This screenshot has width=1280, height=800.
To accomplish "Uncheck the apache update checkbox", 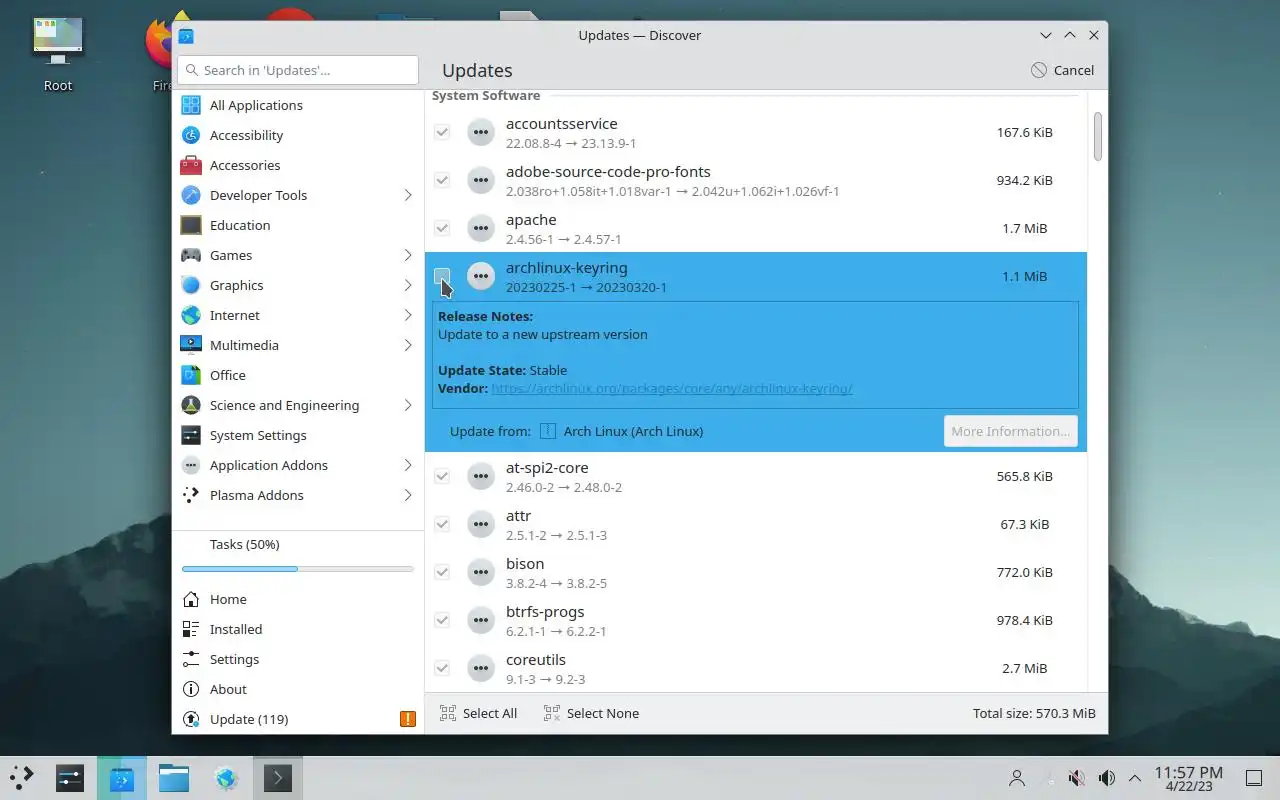I will [x=442, y=228].
